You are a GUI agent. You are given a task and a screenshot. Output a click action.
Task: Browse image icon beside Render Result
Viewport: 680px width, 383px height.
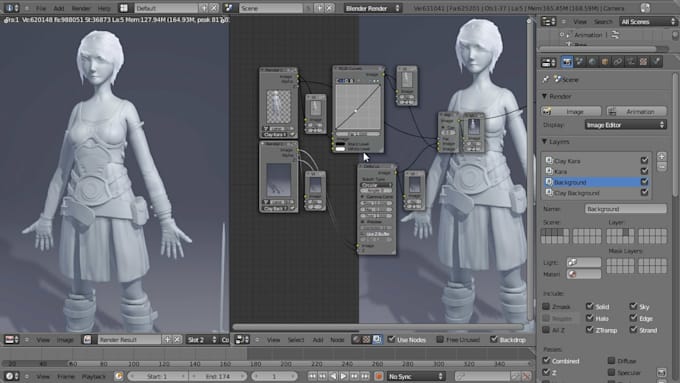[x=88, y=340]
